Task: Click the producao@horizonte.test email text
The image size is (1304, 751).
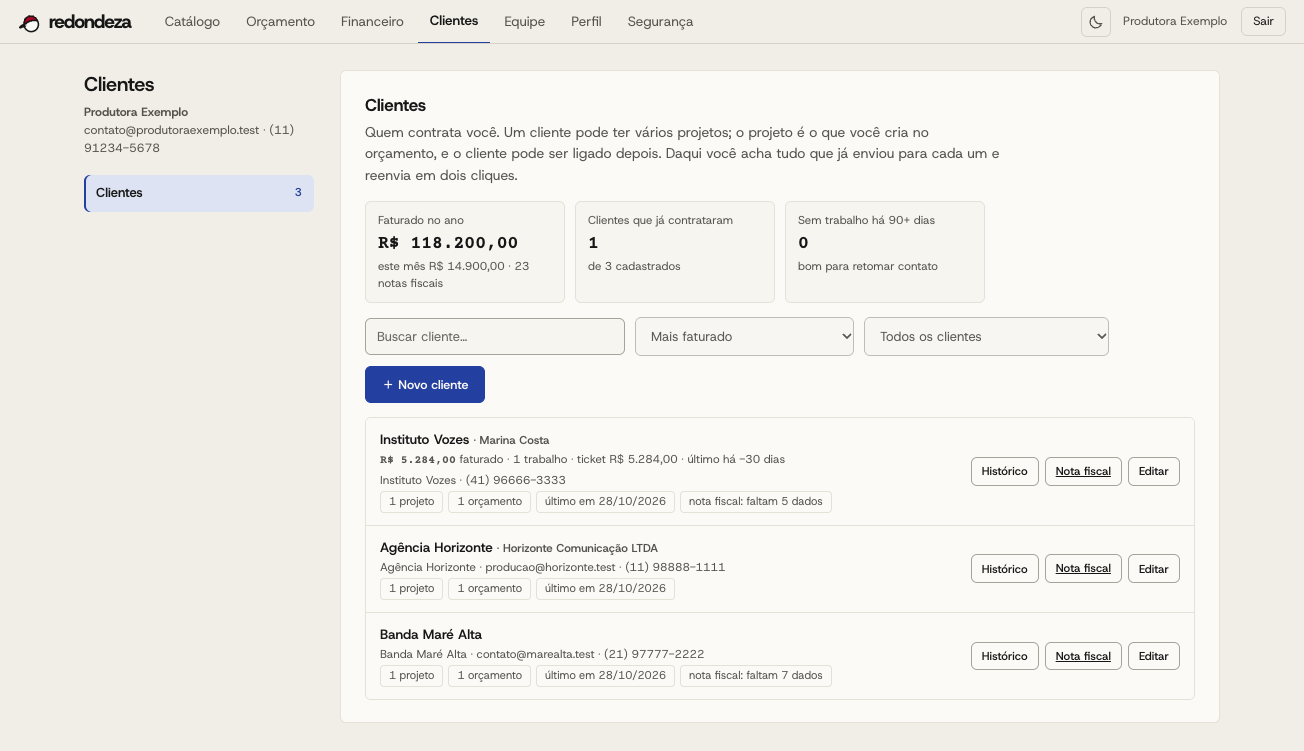Action: [x=551, y=568]
